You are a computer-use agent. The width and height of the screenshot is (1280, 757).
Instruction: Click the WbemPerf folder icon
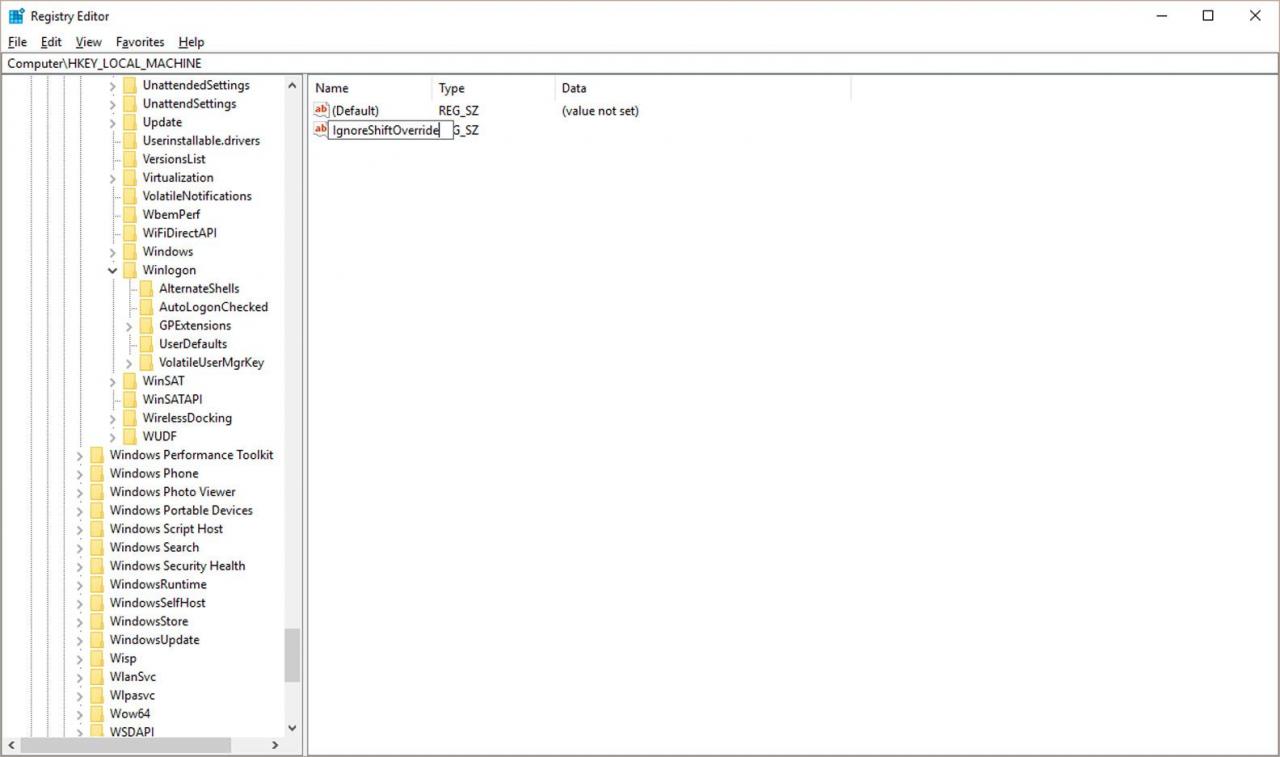point(130,214)
